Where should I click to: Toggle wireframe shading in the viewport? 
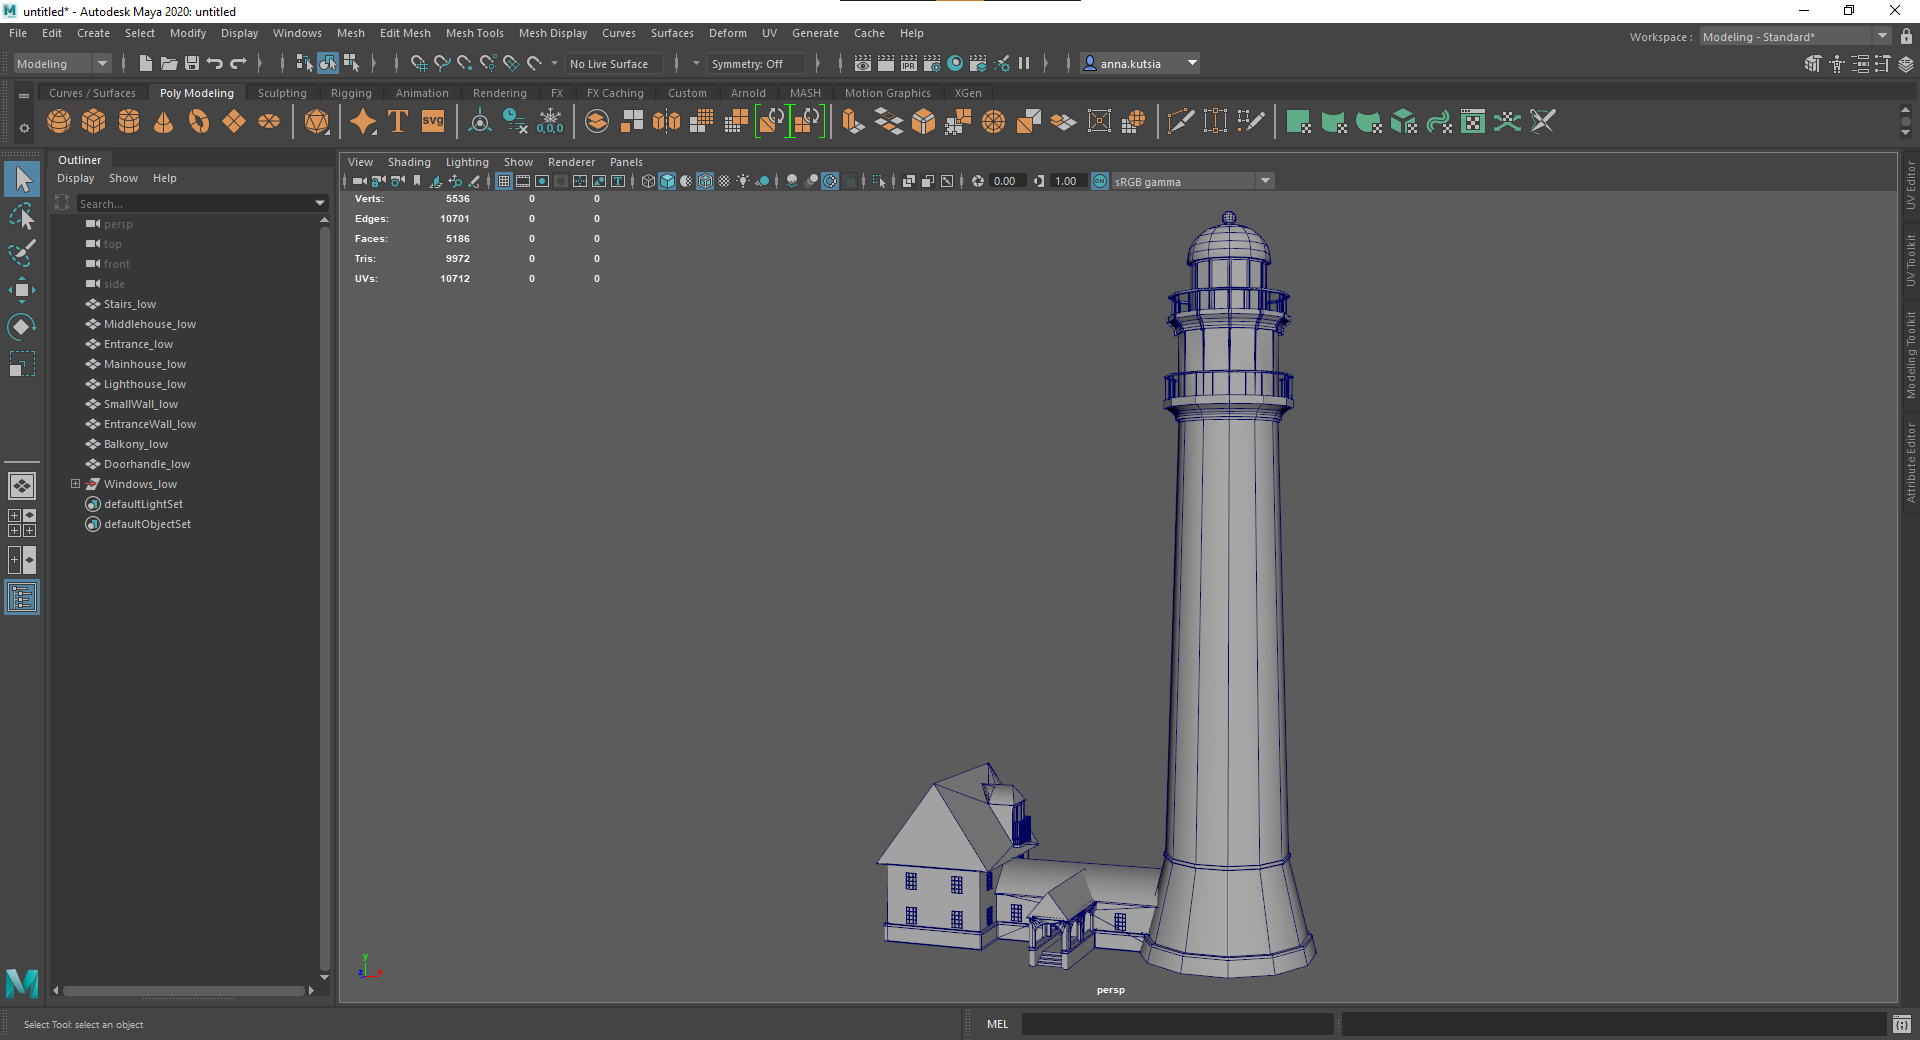pos(648,181)
